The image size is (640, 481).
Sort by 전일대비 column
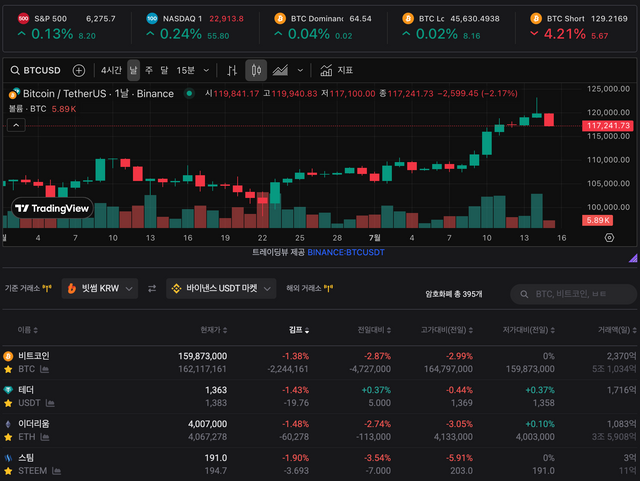tap(374, 330)
